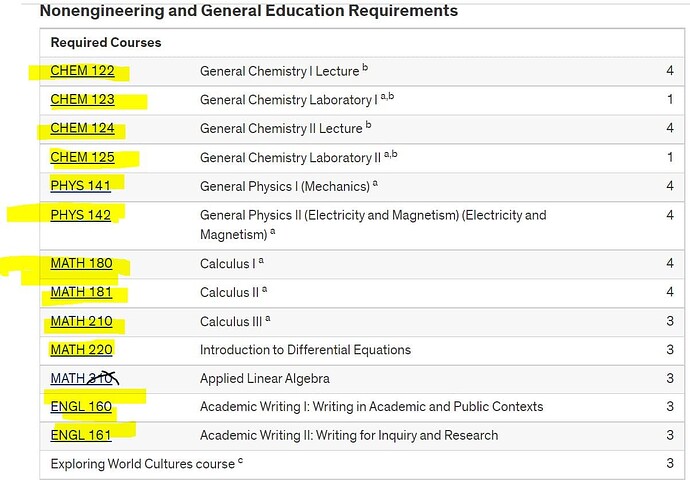
Task: Open the MATH 181 course link
Action: [x=81, y=292]
